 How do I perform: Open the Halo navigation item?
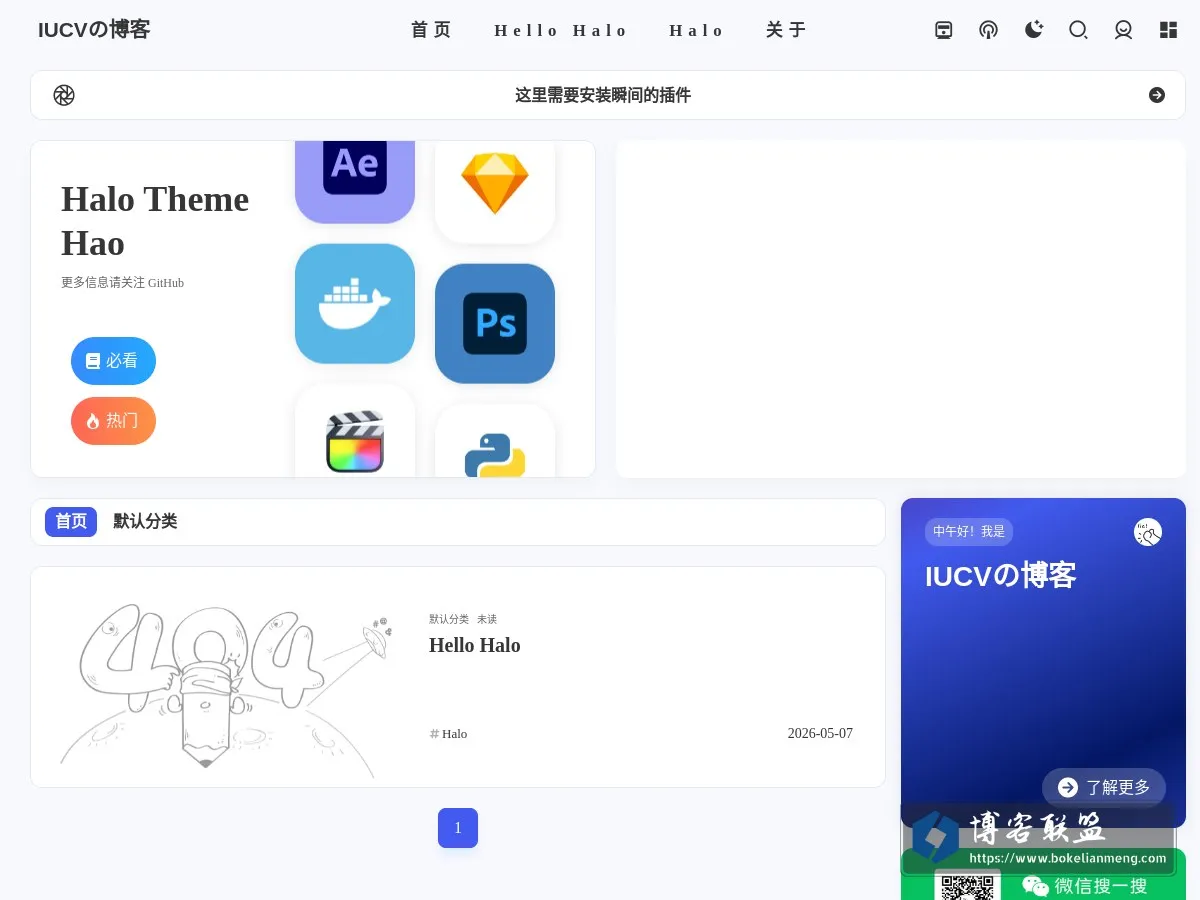697,30
